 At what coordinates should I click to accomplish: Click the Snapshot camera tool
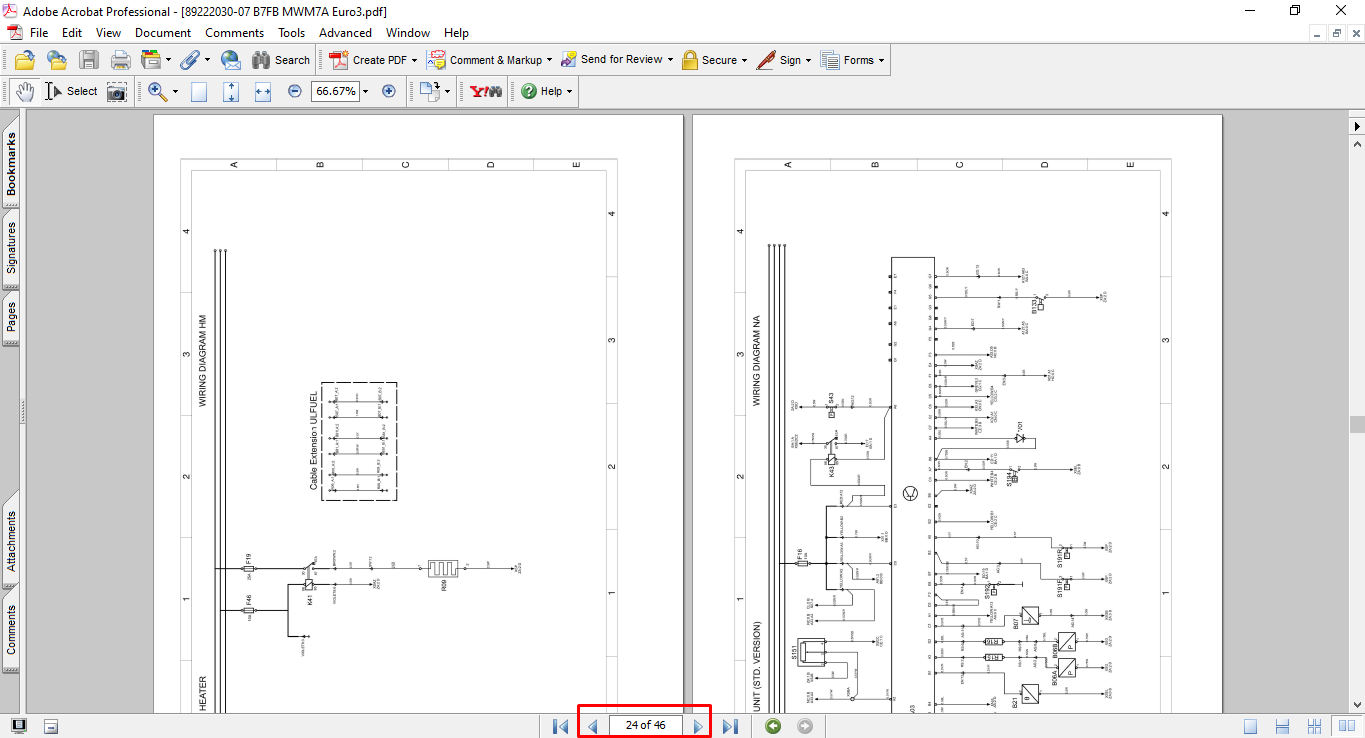(x=117, y=91)
